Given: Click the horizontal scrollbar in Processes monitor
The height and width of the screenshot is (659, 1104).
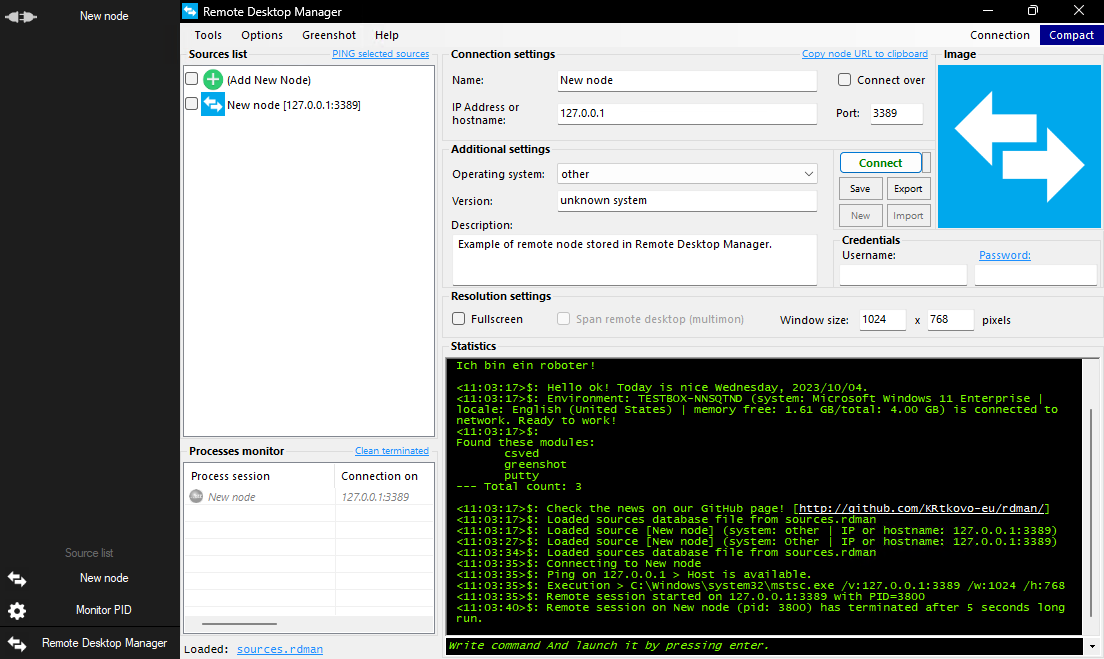Looking at the screenshot, I should (239, 624).
